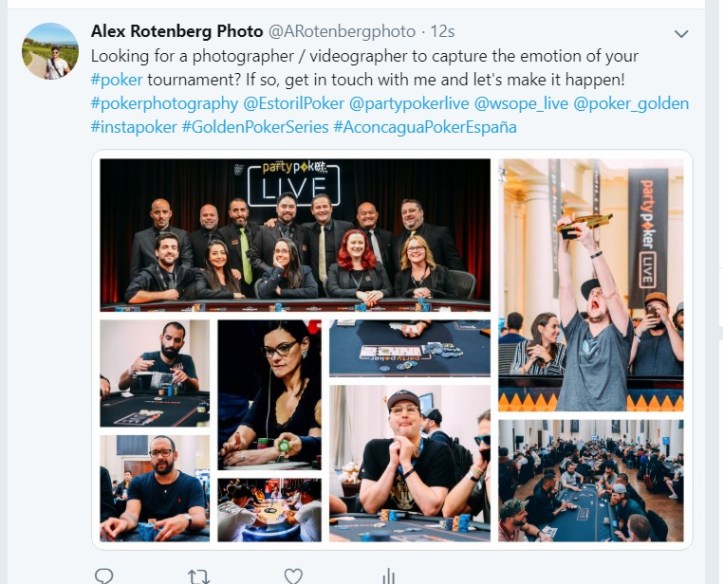Image resolution: width=723 pixels, height=584 pixels.
Task: Open Alex Rotenberg's profile avatar picture
Action: coord(50,51)
